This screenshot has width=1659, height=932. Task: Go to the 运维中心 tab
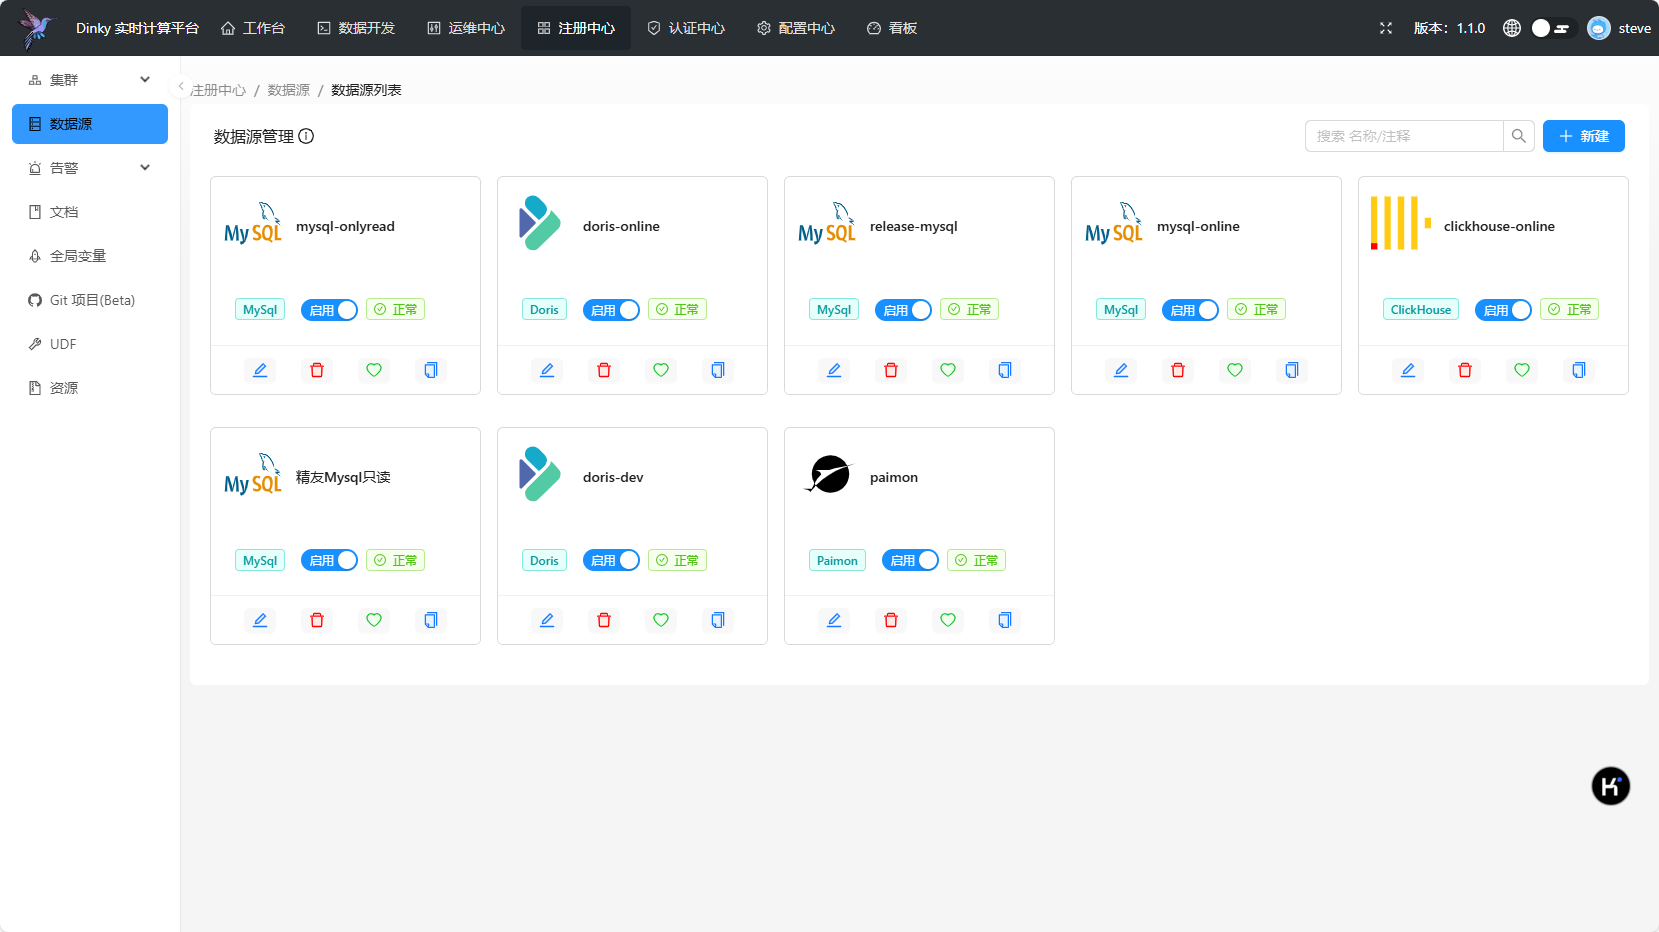click(466, 28)
